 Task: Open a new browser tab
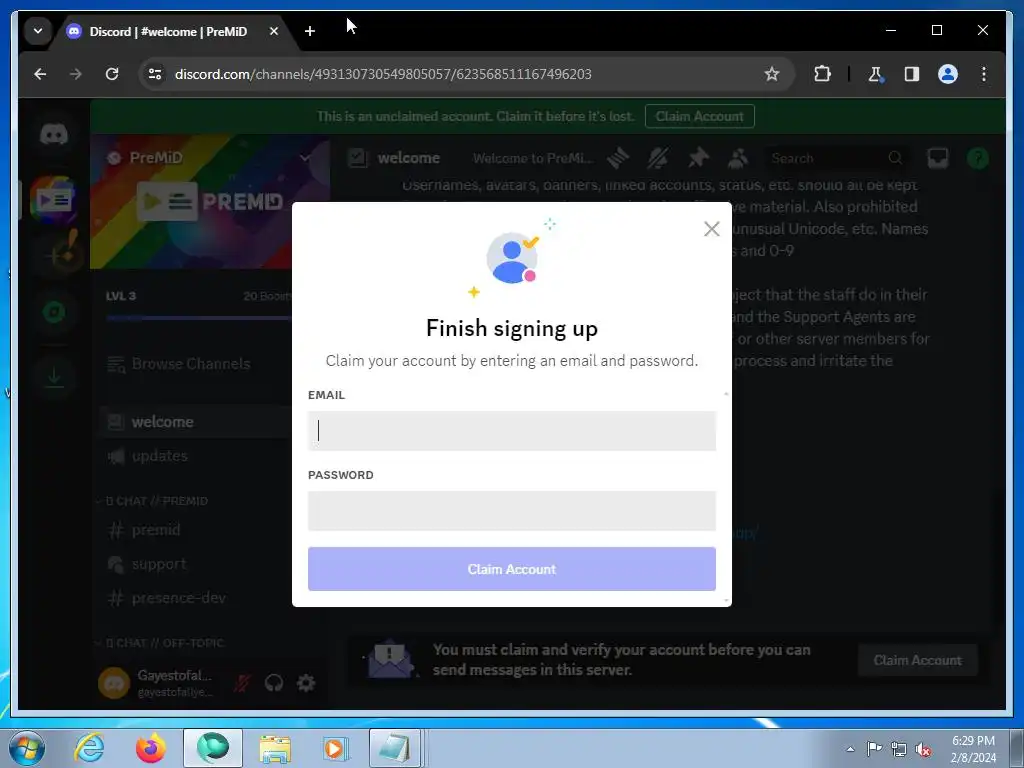click(310, 31)
